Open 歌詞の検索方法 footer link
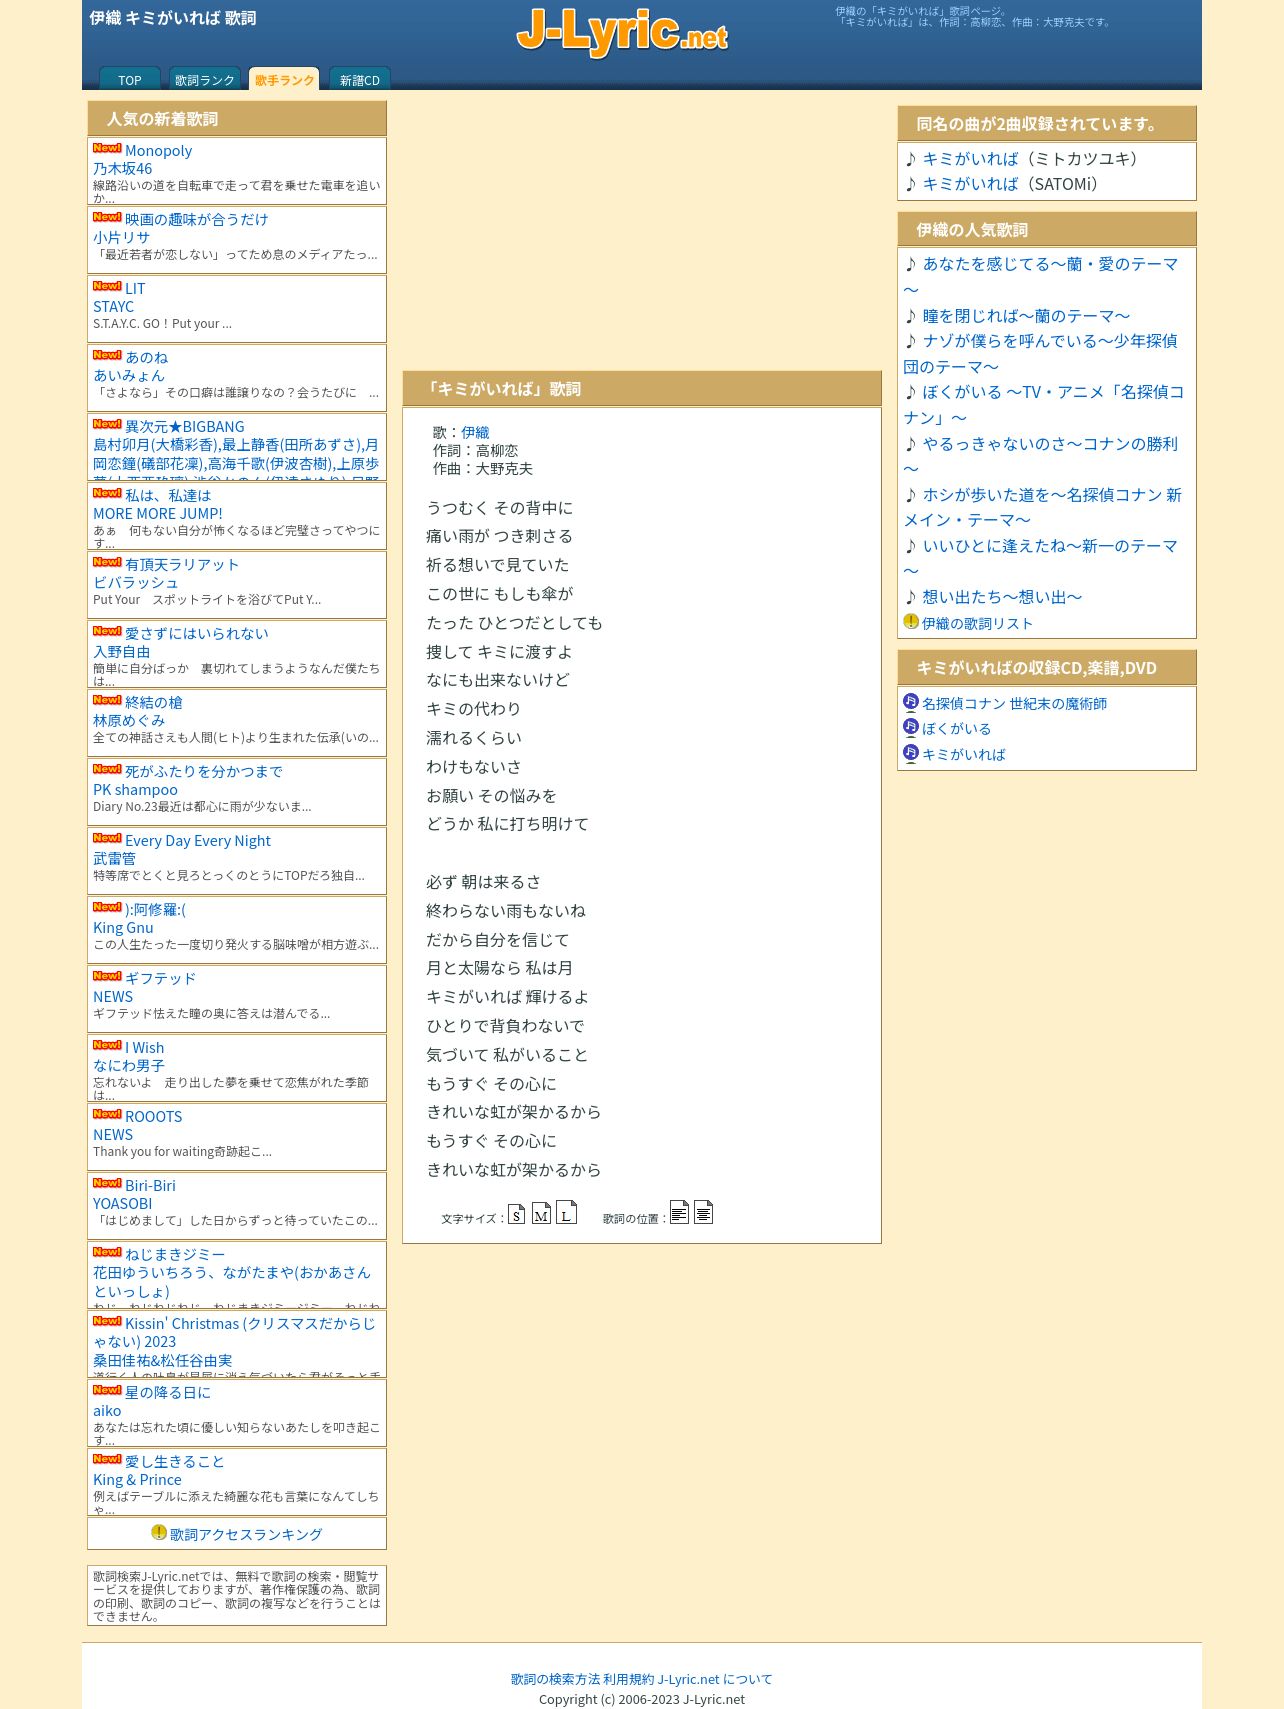The width and height of the screenshot is (1284, 1709). (x=555, y=1679)
